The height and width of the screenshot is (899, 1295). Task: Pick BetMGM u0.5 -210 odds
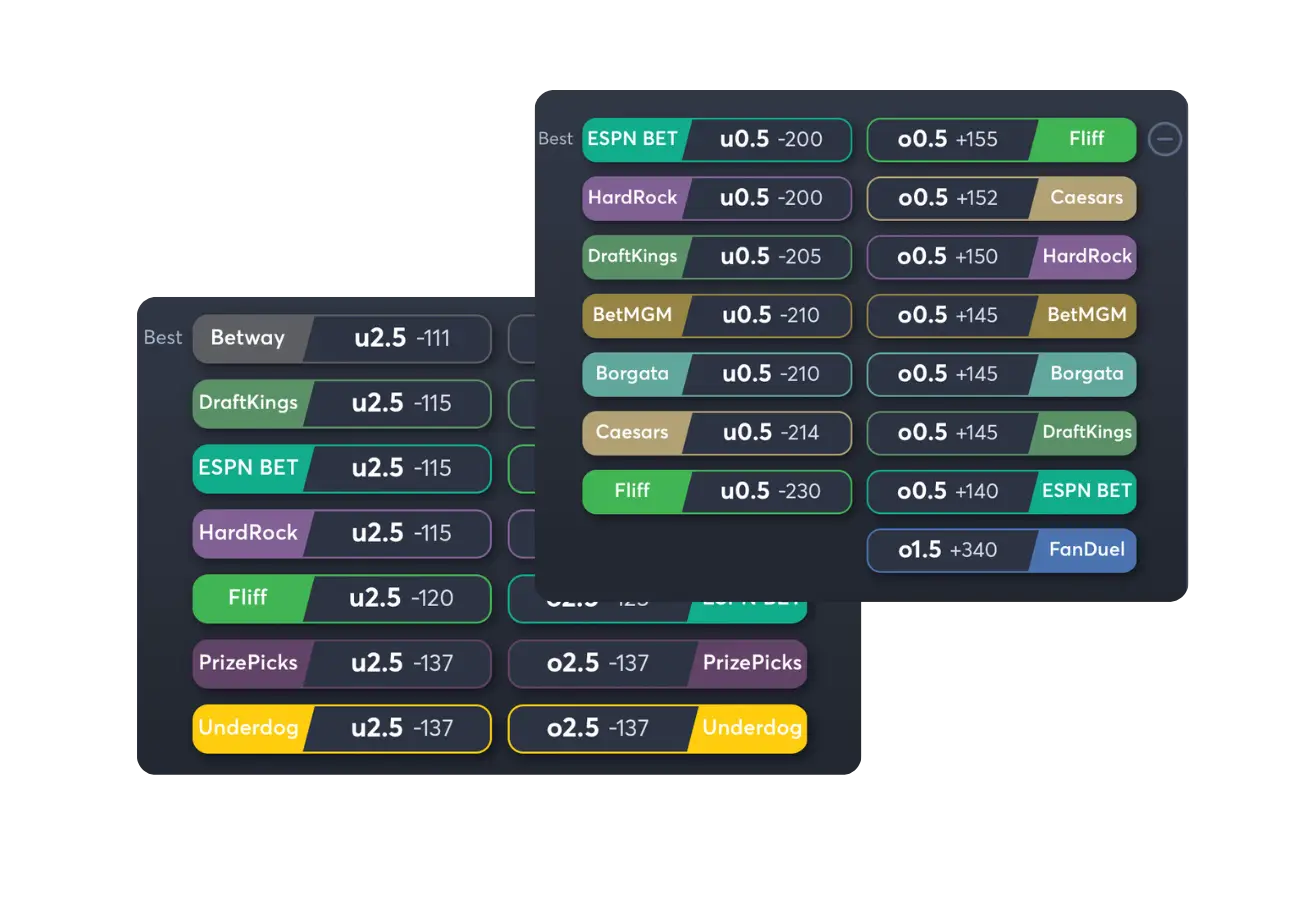tap(717, 315)
